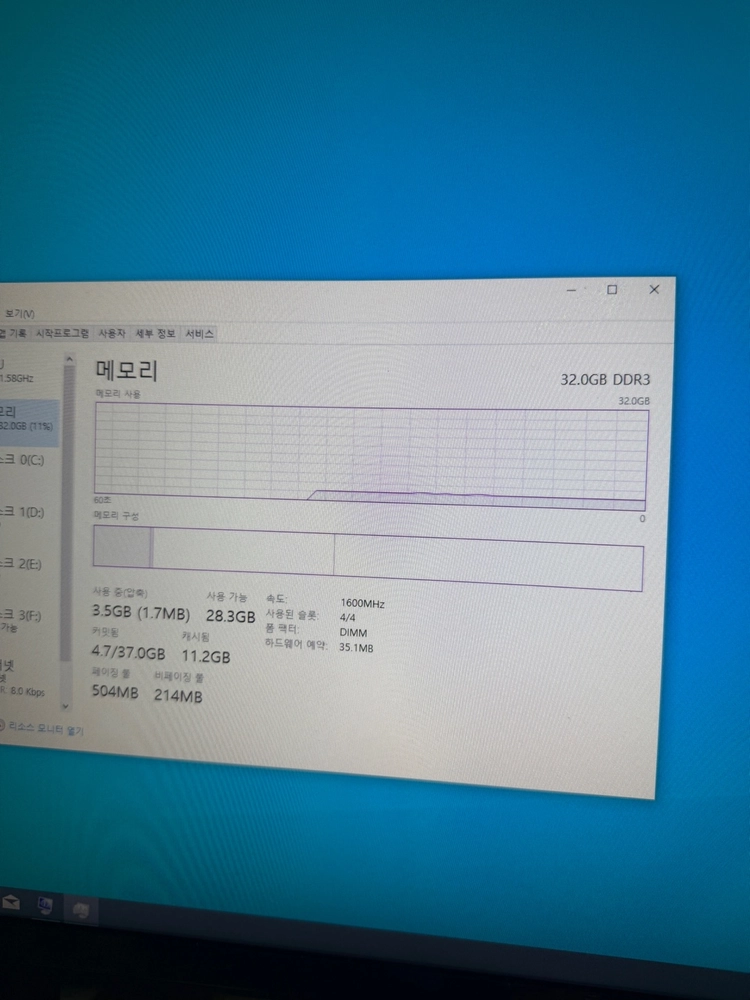
Task: Select the CPU item showing 1.58GHz
Action: tap(29, 371)
